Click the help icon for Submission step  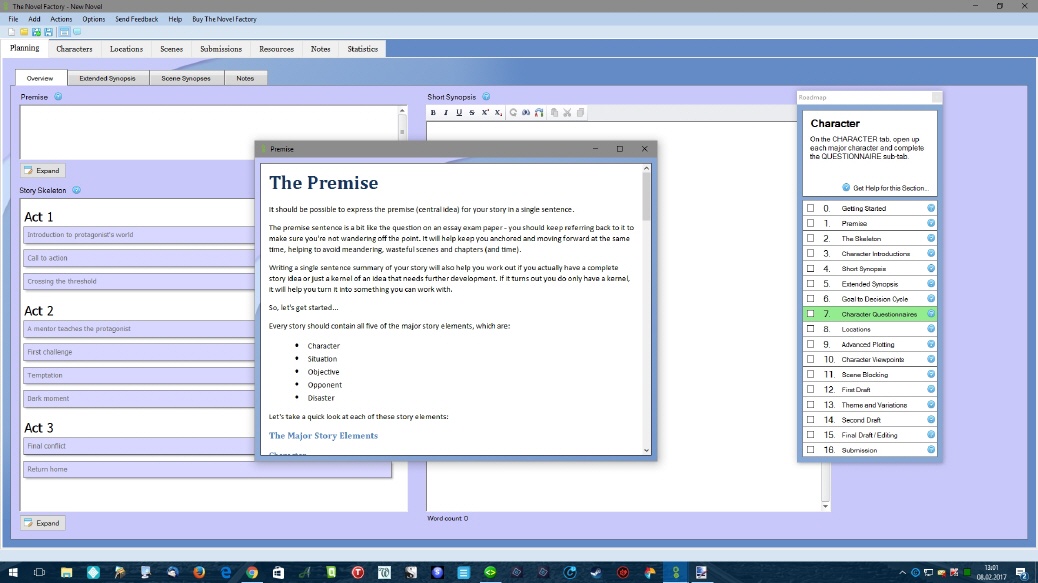(931, 449)
